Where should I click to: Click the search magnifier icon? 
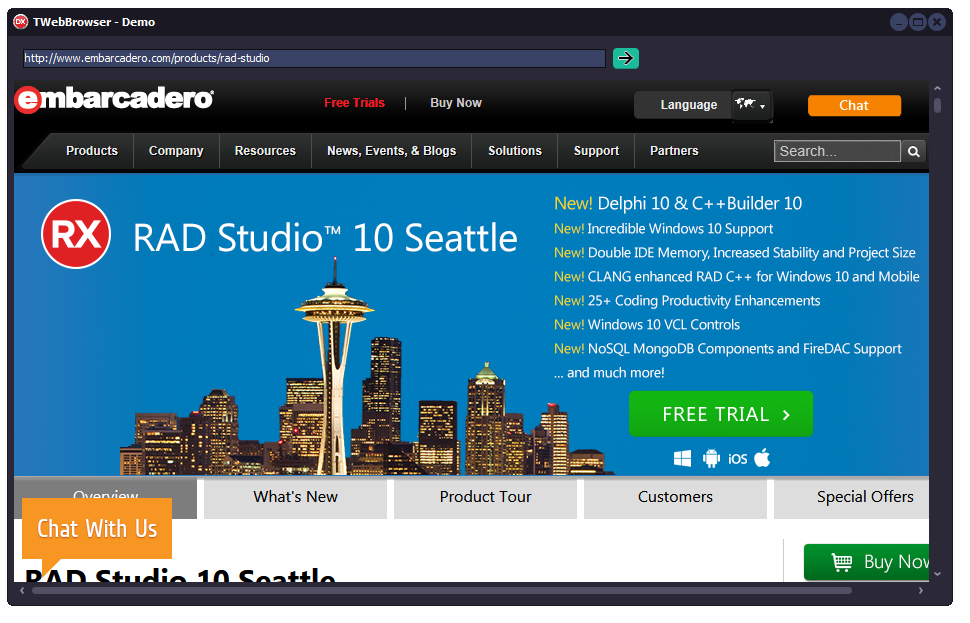click(913, 152)
